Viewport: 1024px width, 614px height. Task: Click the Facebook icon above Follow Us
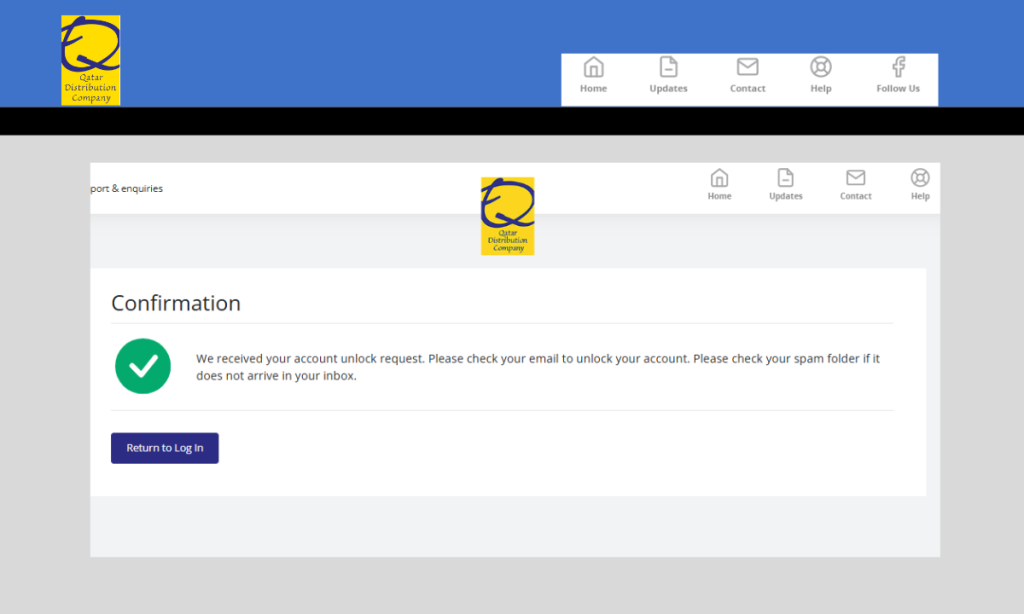[x=898, y=67]
